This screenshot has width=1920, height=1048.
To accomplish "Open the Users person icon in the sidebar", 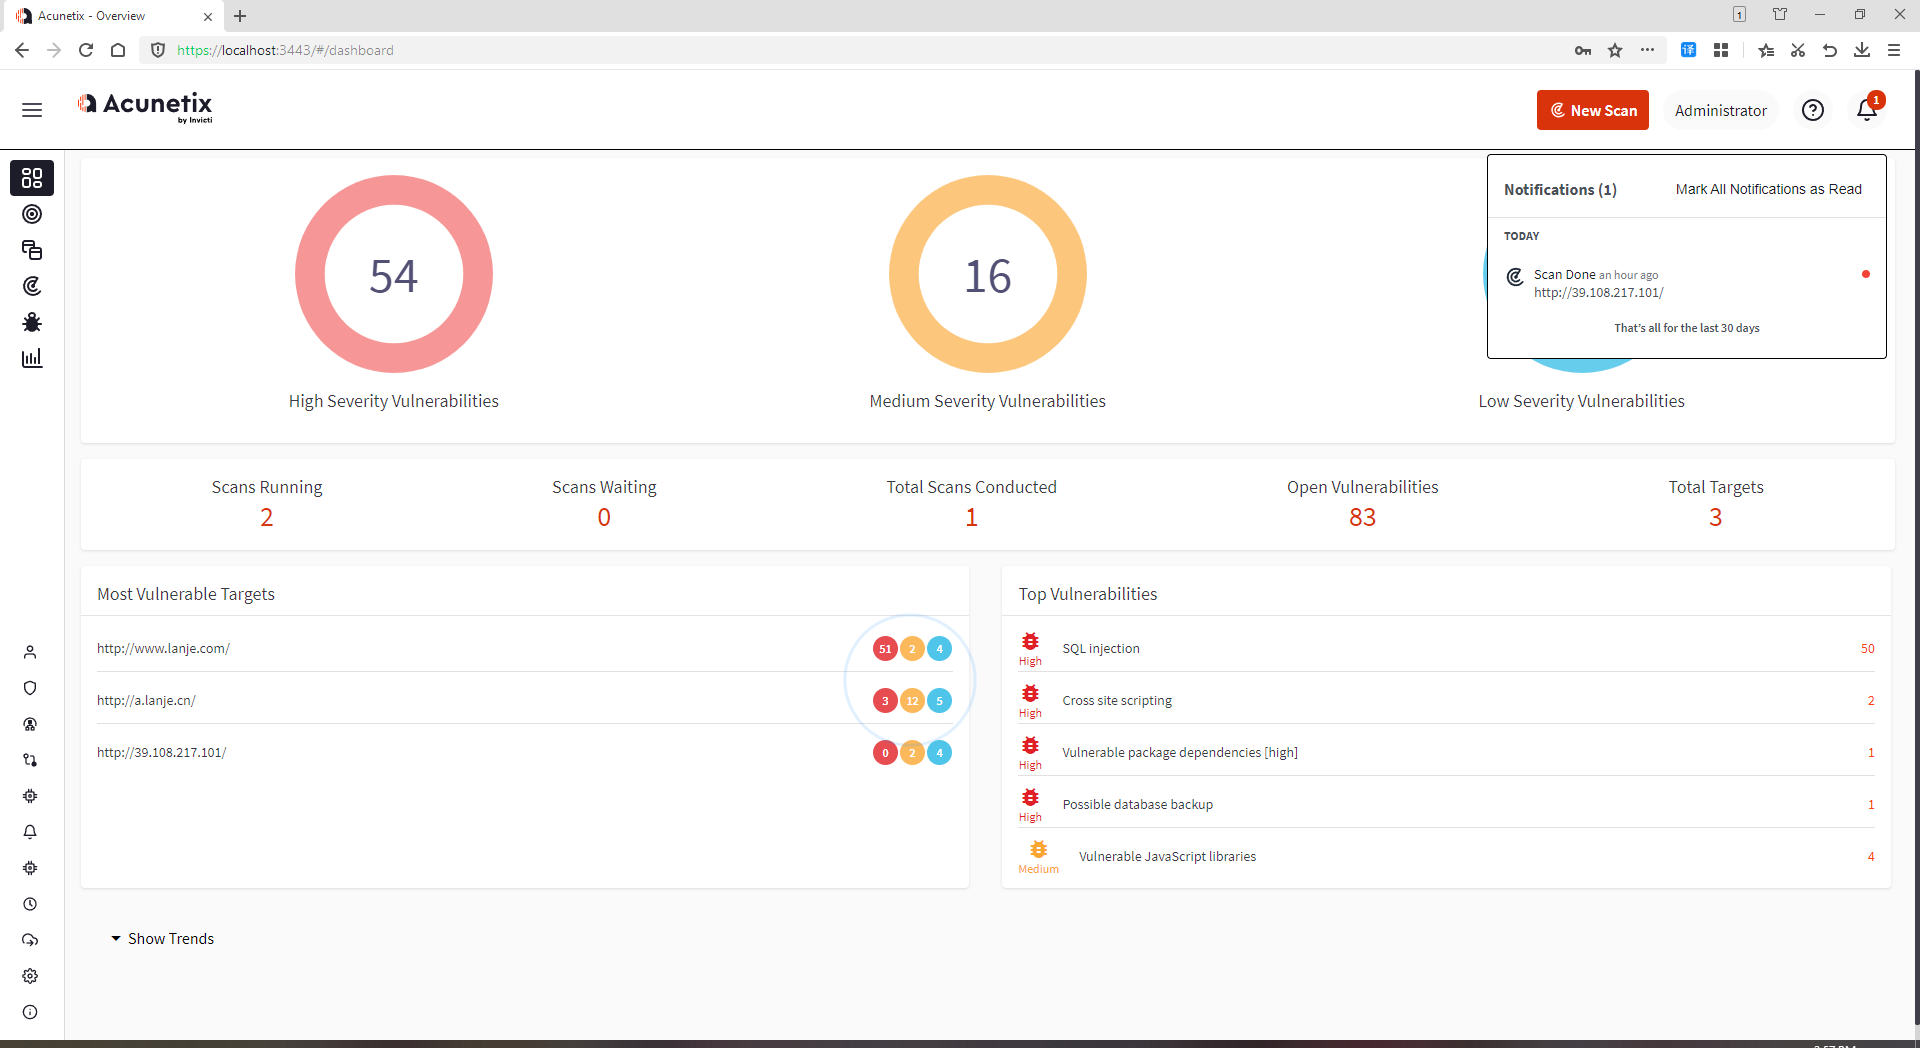I will 30,652.
